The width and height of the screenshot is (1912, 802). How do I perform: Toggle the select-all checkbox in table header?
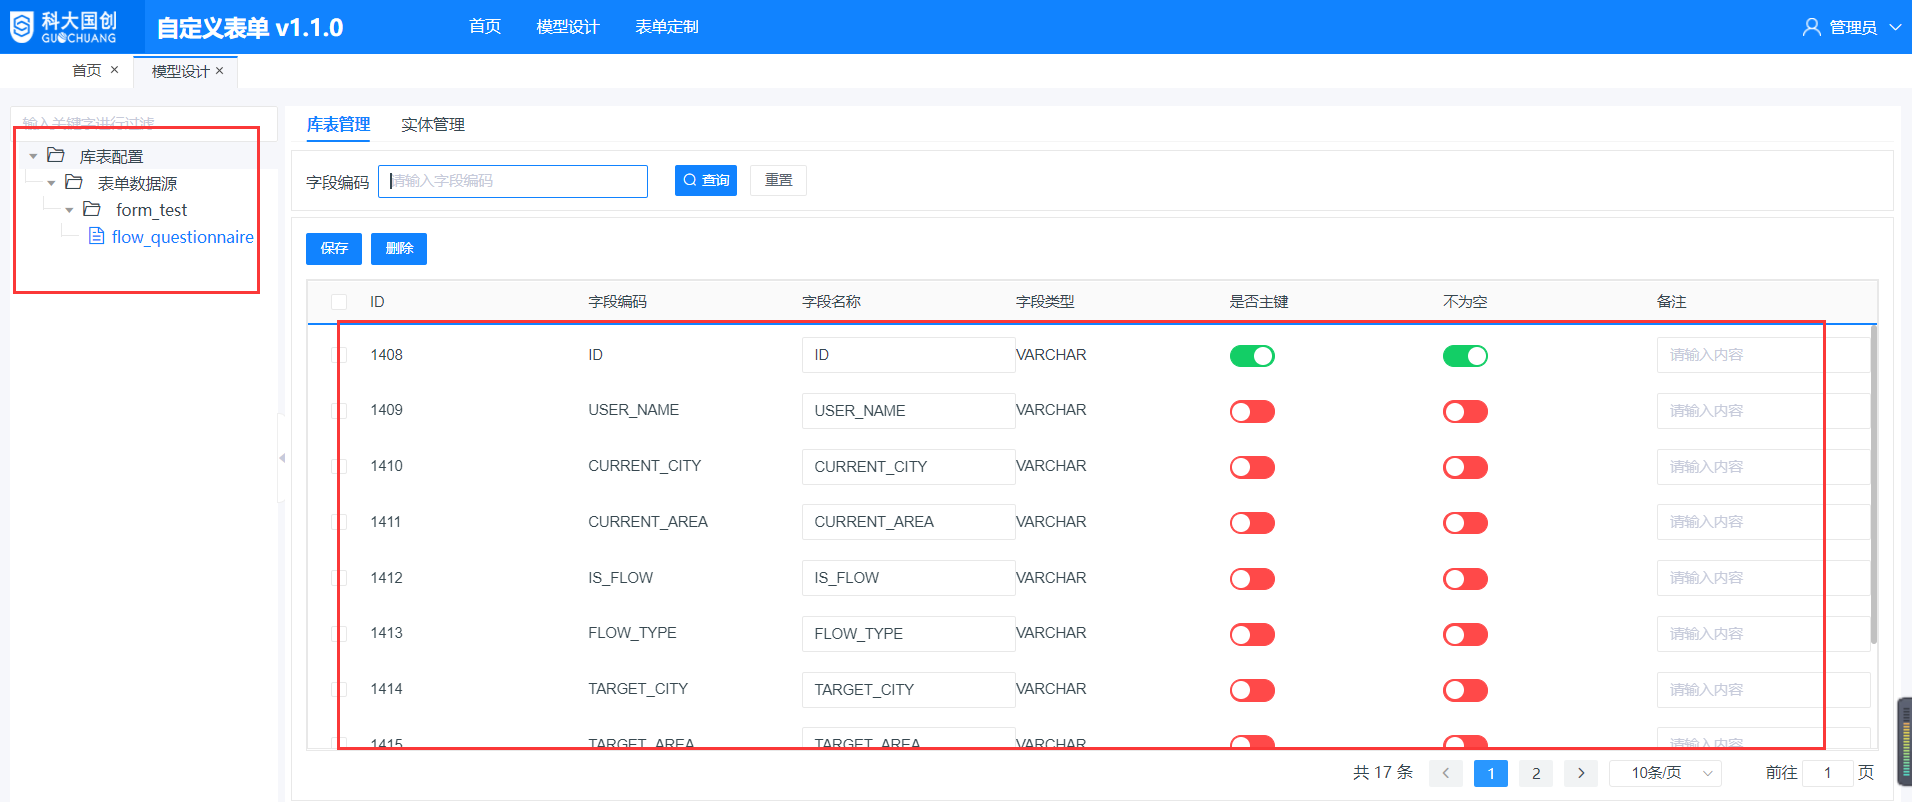click(339, 302)
